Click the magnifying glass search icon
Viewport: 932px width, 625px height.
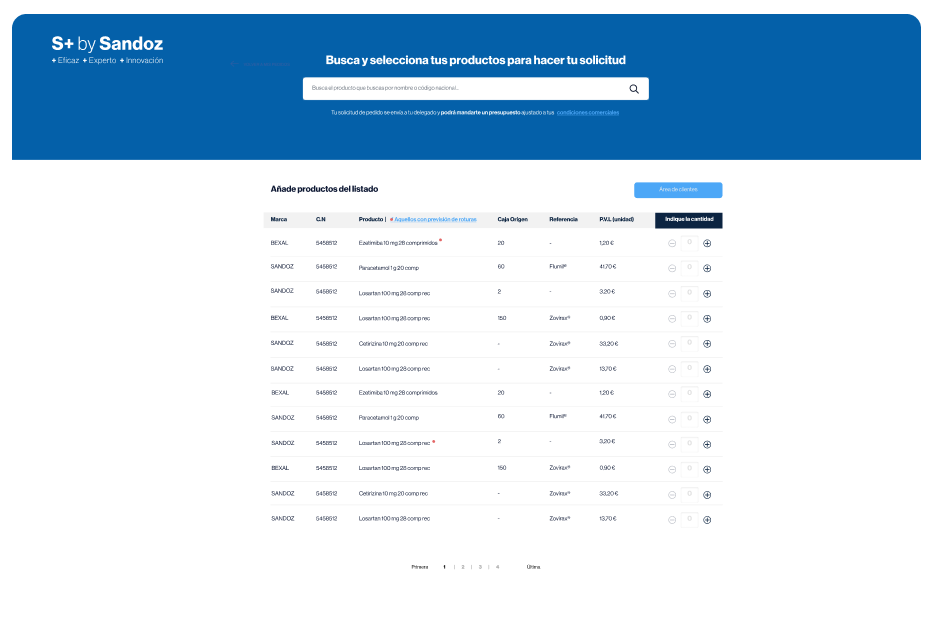(634, 89)
